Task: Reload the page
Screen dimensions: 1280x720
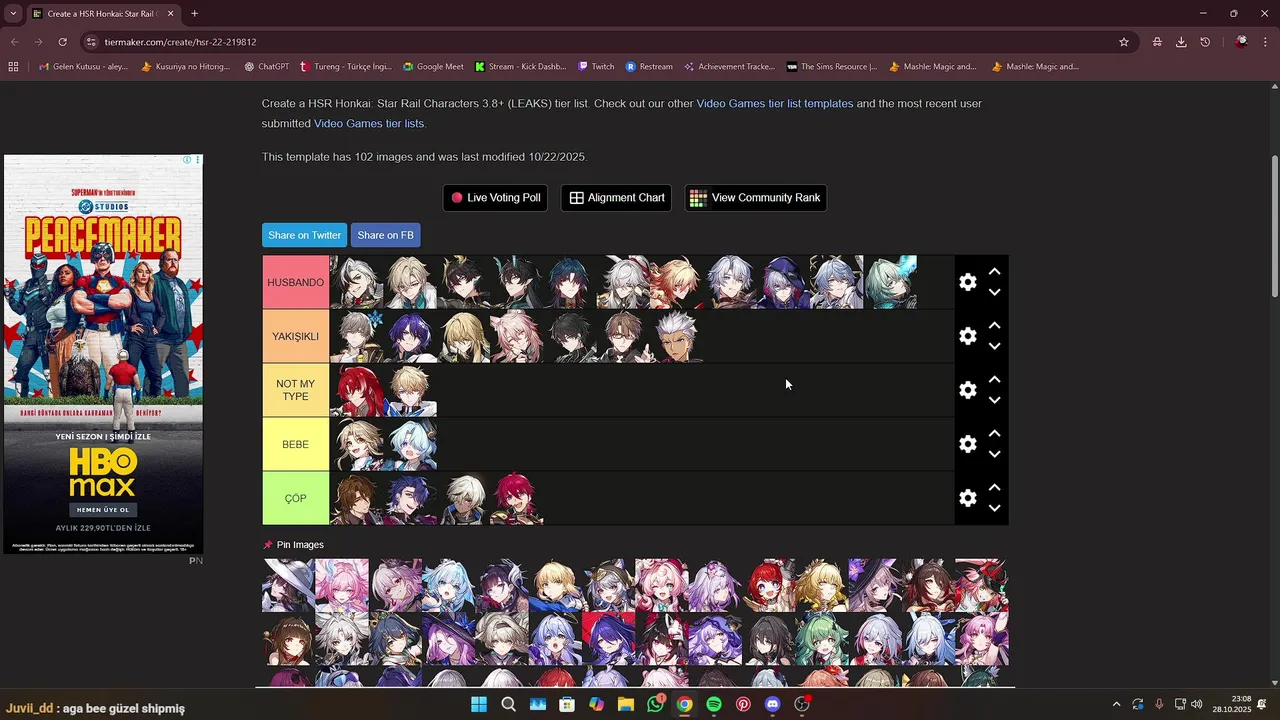Action: pyautogui.click(x=62, y=42)
